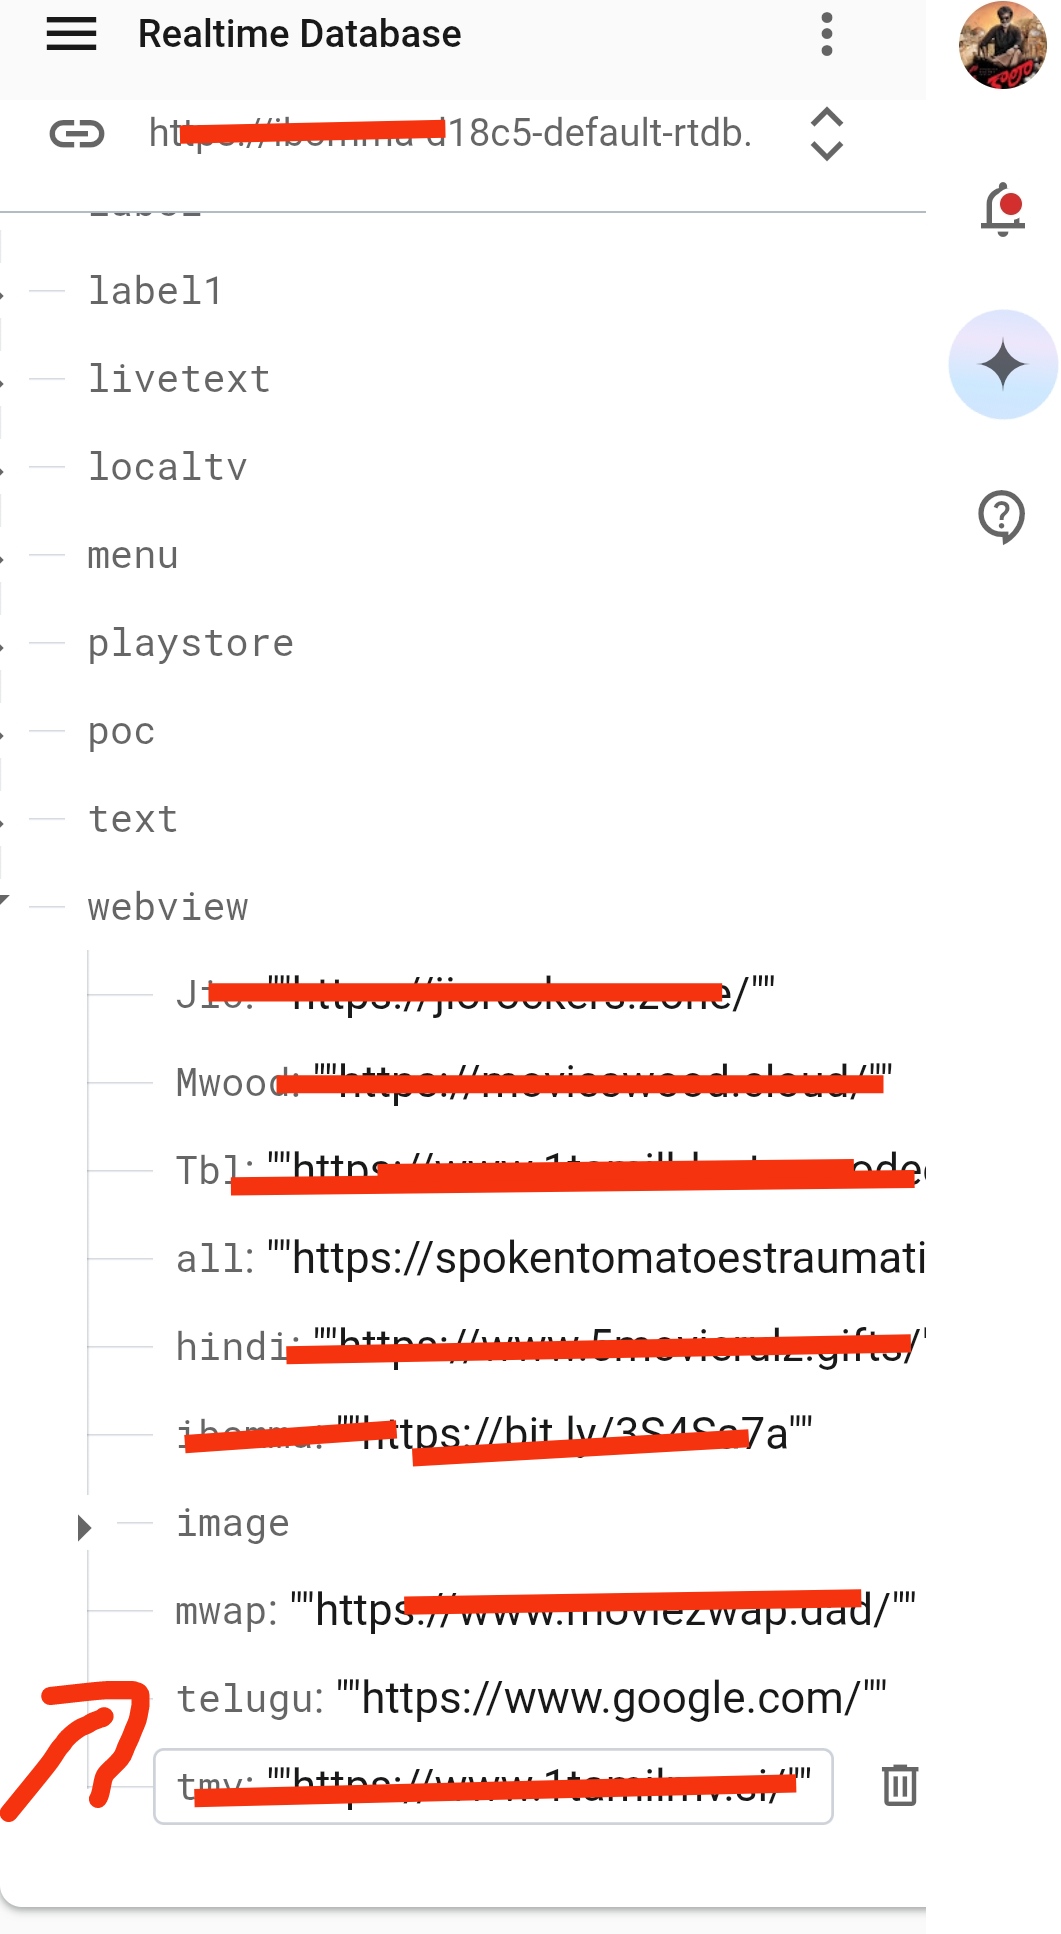Launch the Gemini sparkle assistant
The image size is (1061, 1934).
pyautogui.click(x=1003, y=364)
